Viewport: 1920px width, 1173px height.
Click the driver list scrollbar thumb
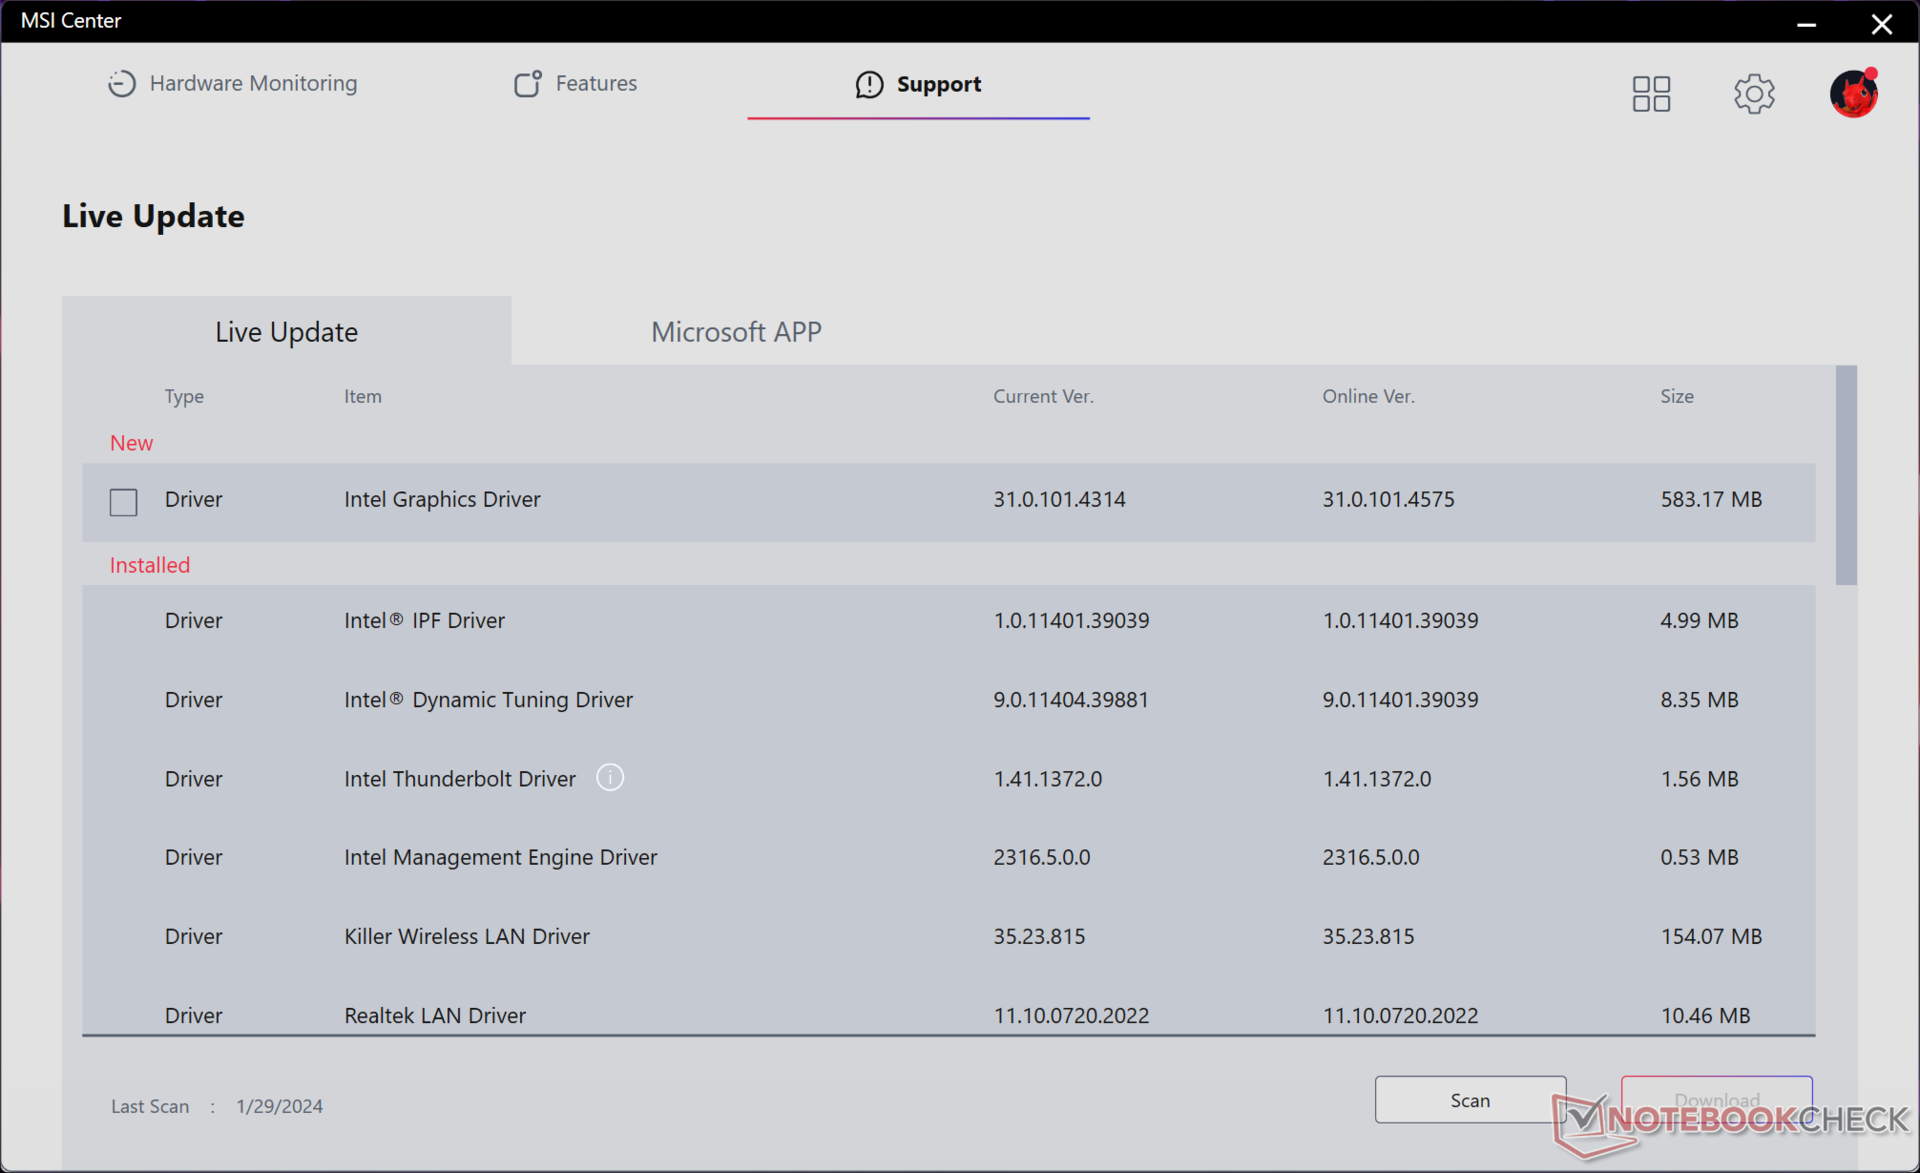click(x=1845, y=475)
